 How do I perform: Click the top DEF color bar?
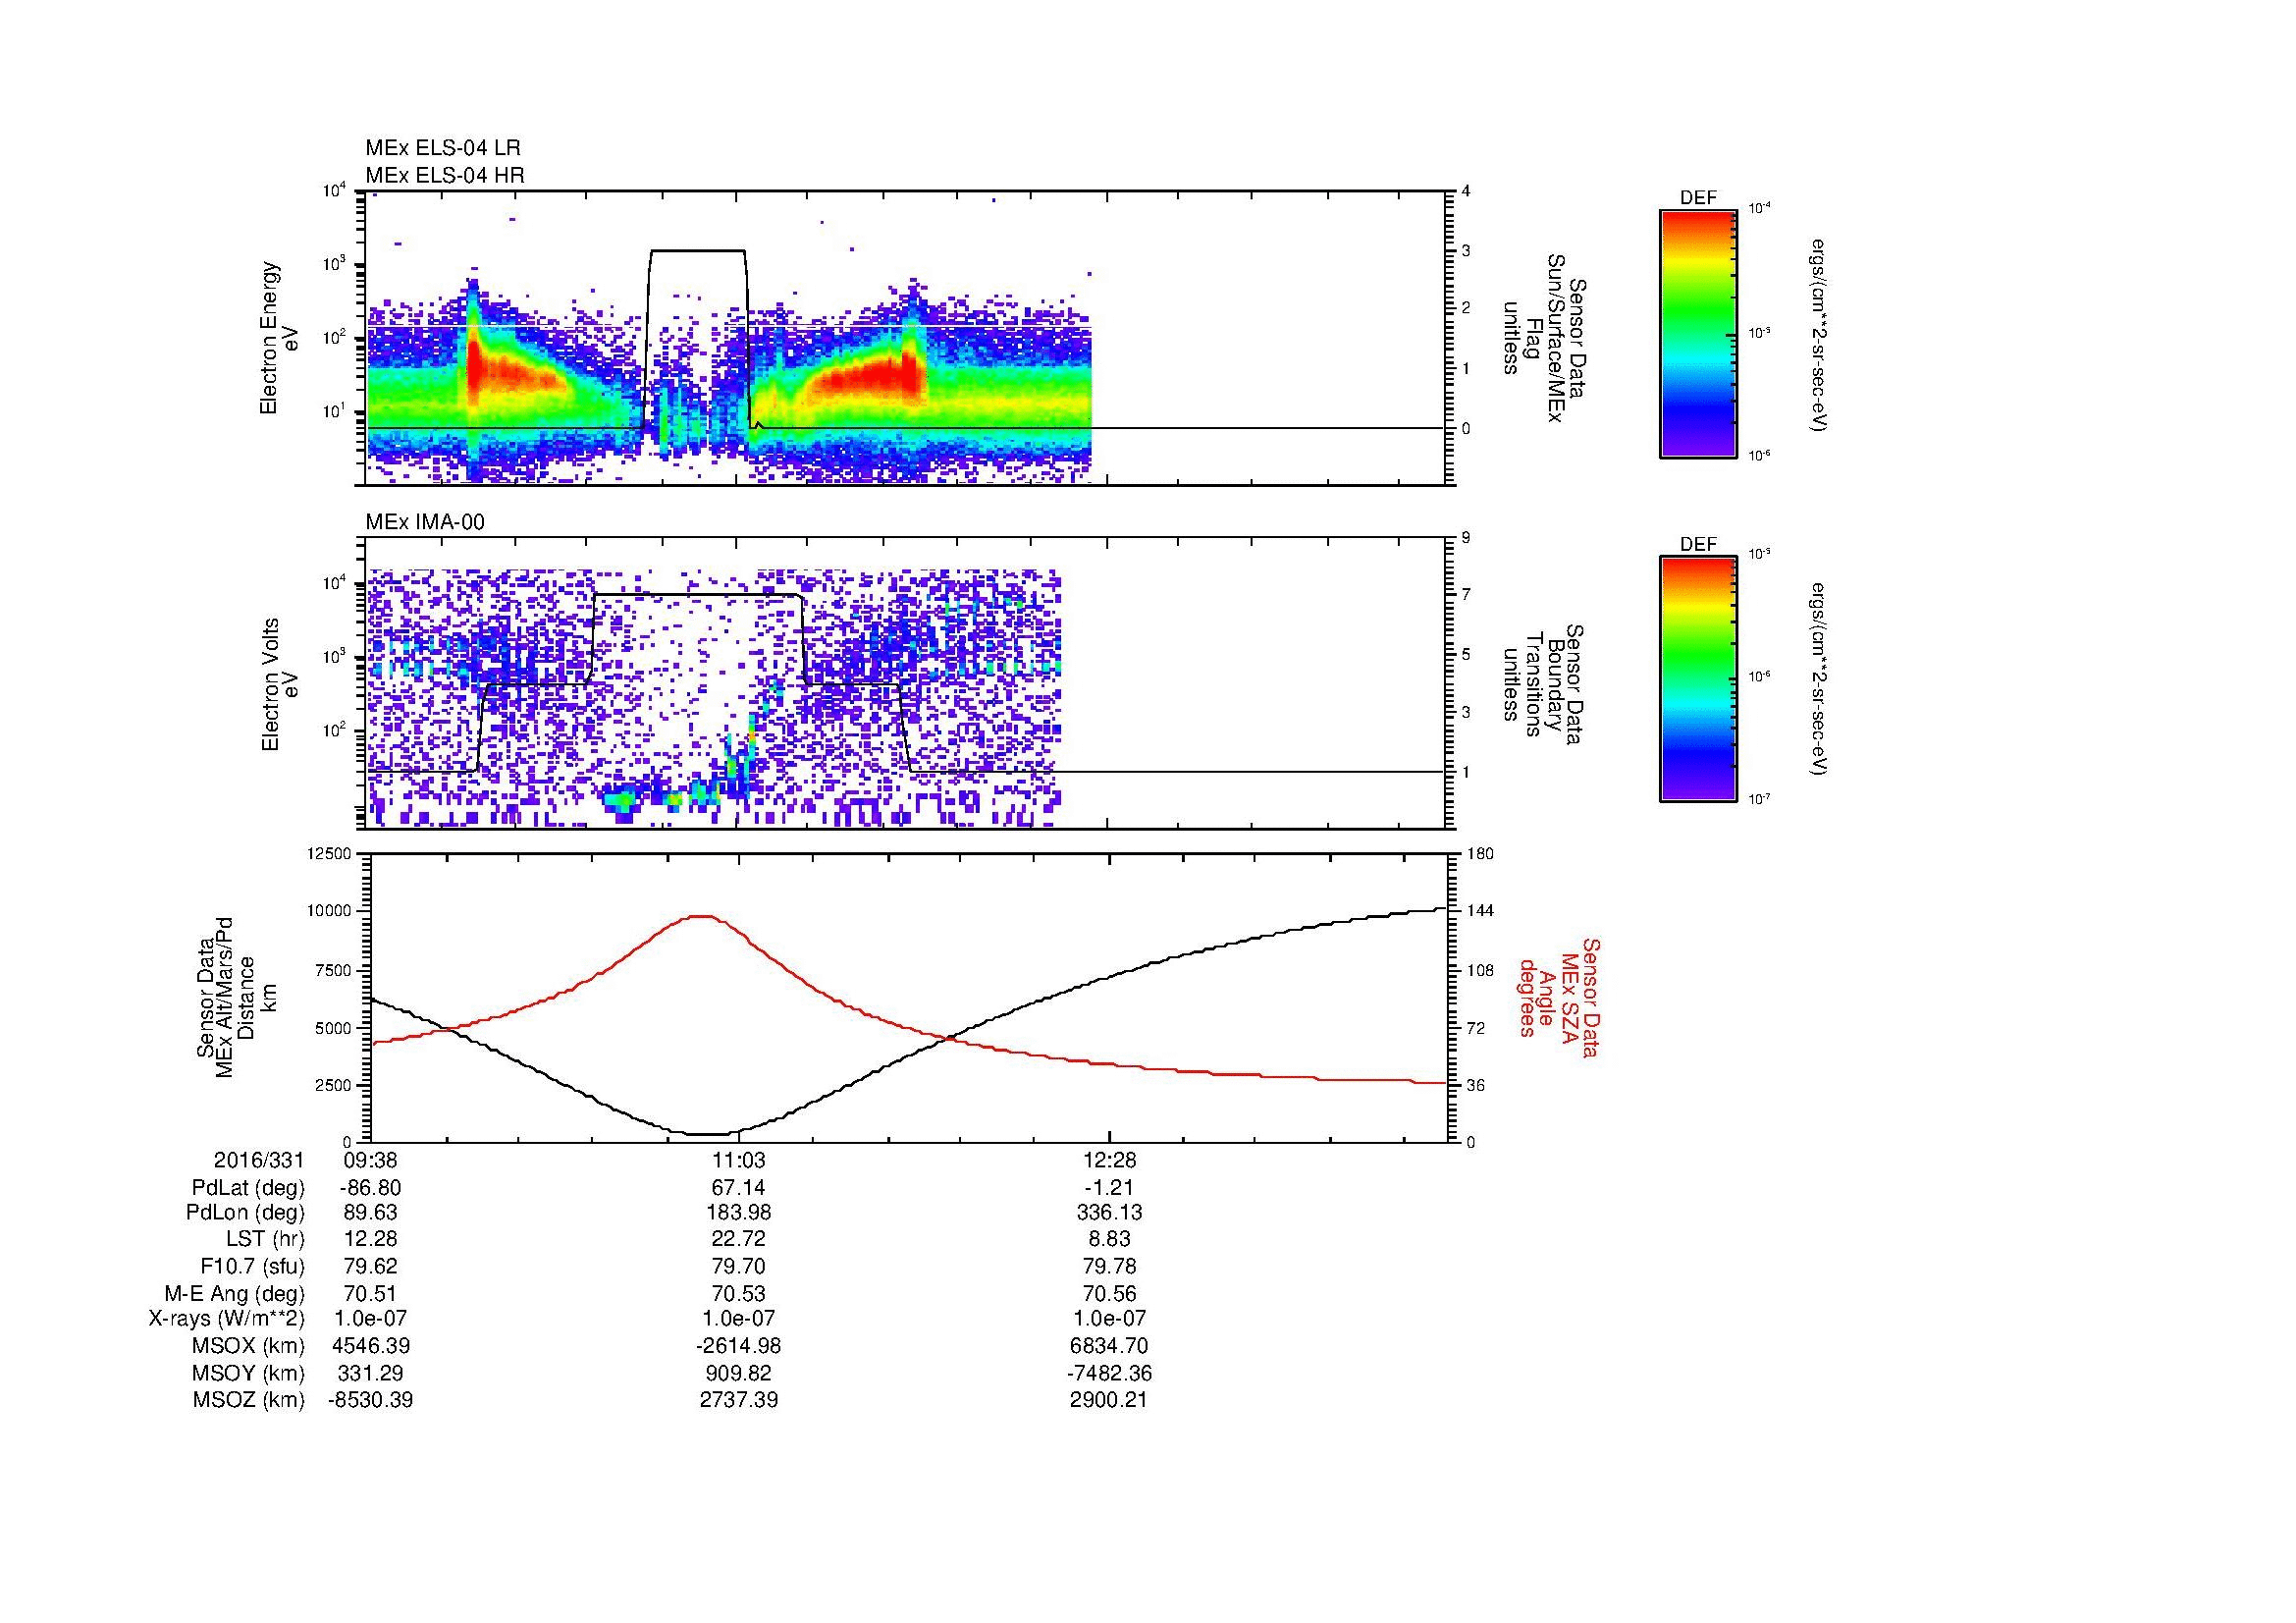[1698, 334]
